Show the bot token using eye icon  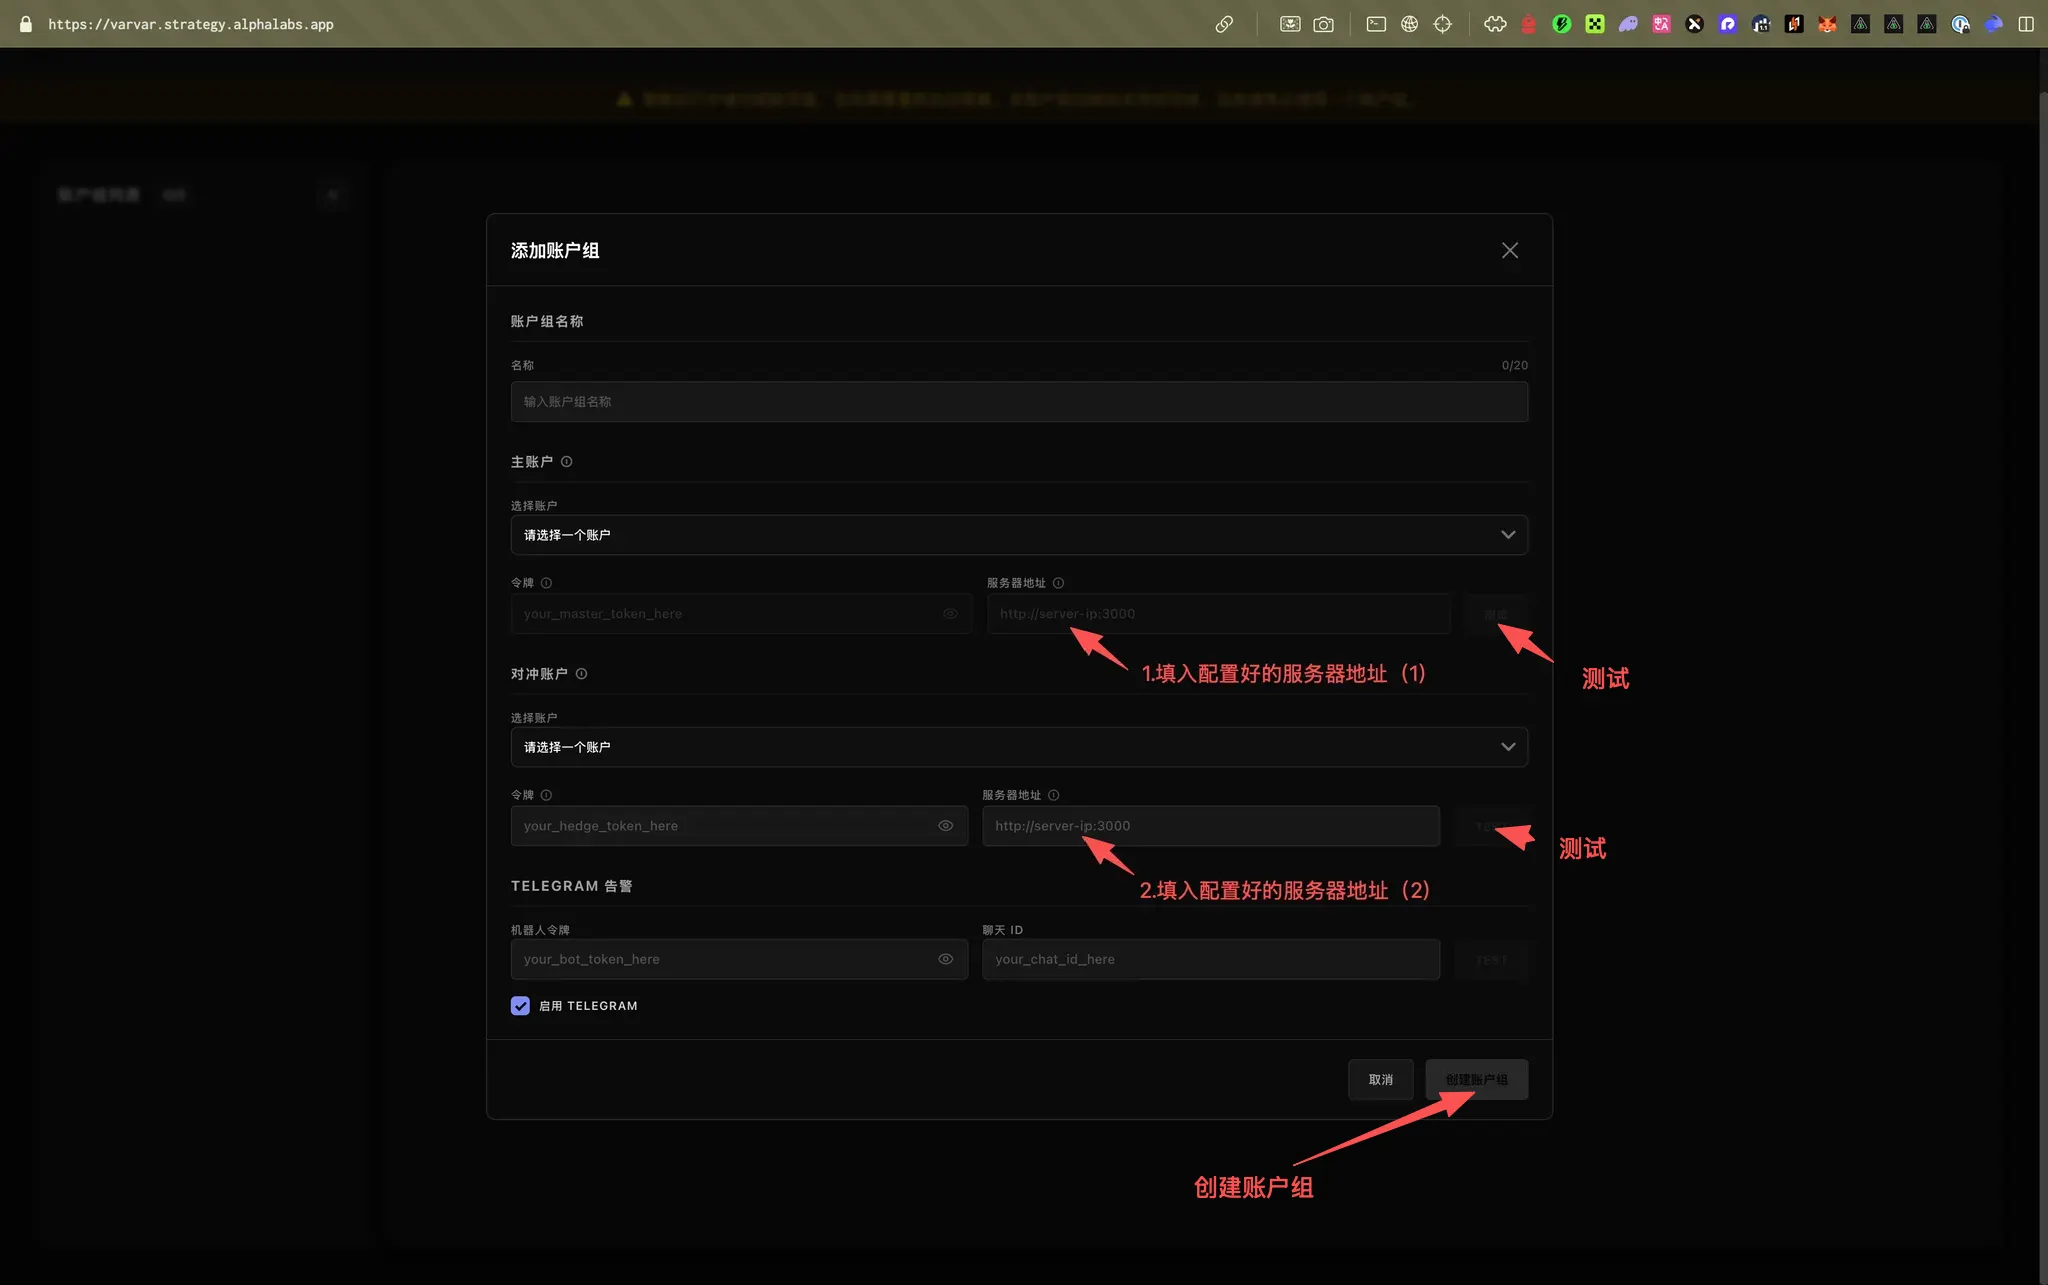pyautogui.click(x=945, y=959)
